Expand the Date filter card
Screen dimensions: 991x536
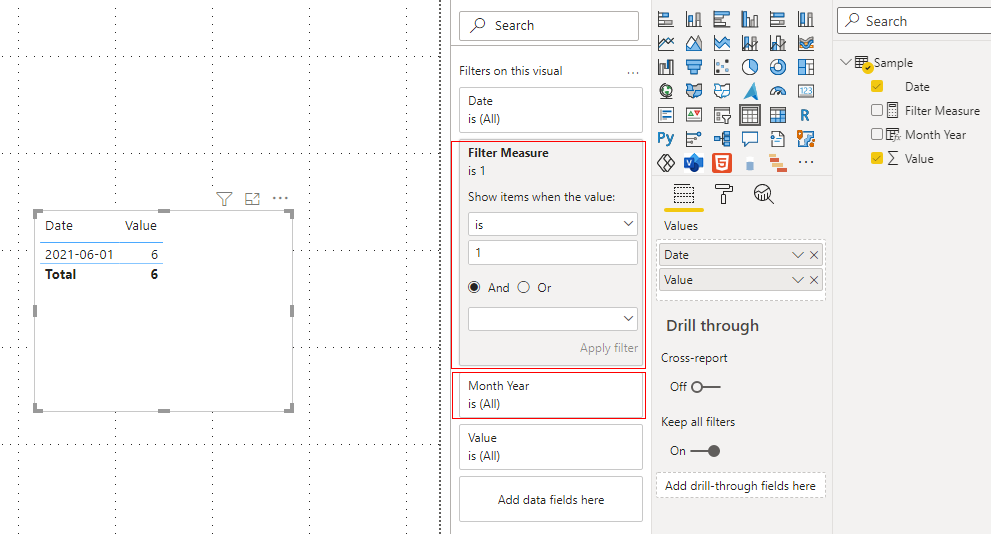pos(550,110)
